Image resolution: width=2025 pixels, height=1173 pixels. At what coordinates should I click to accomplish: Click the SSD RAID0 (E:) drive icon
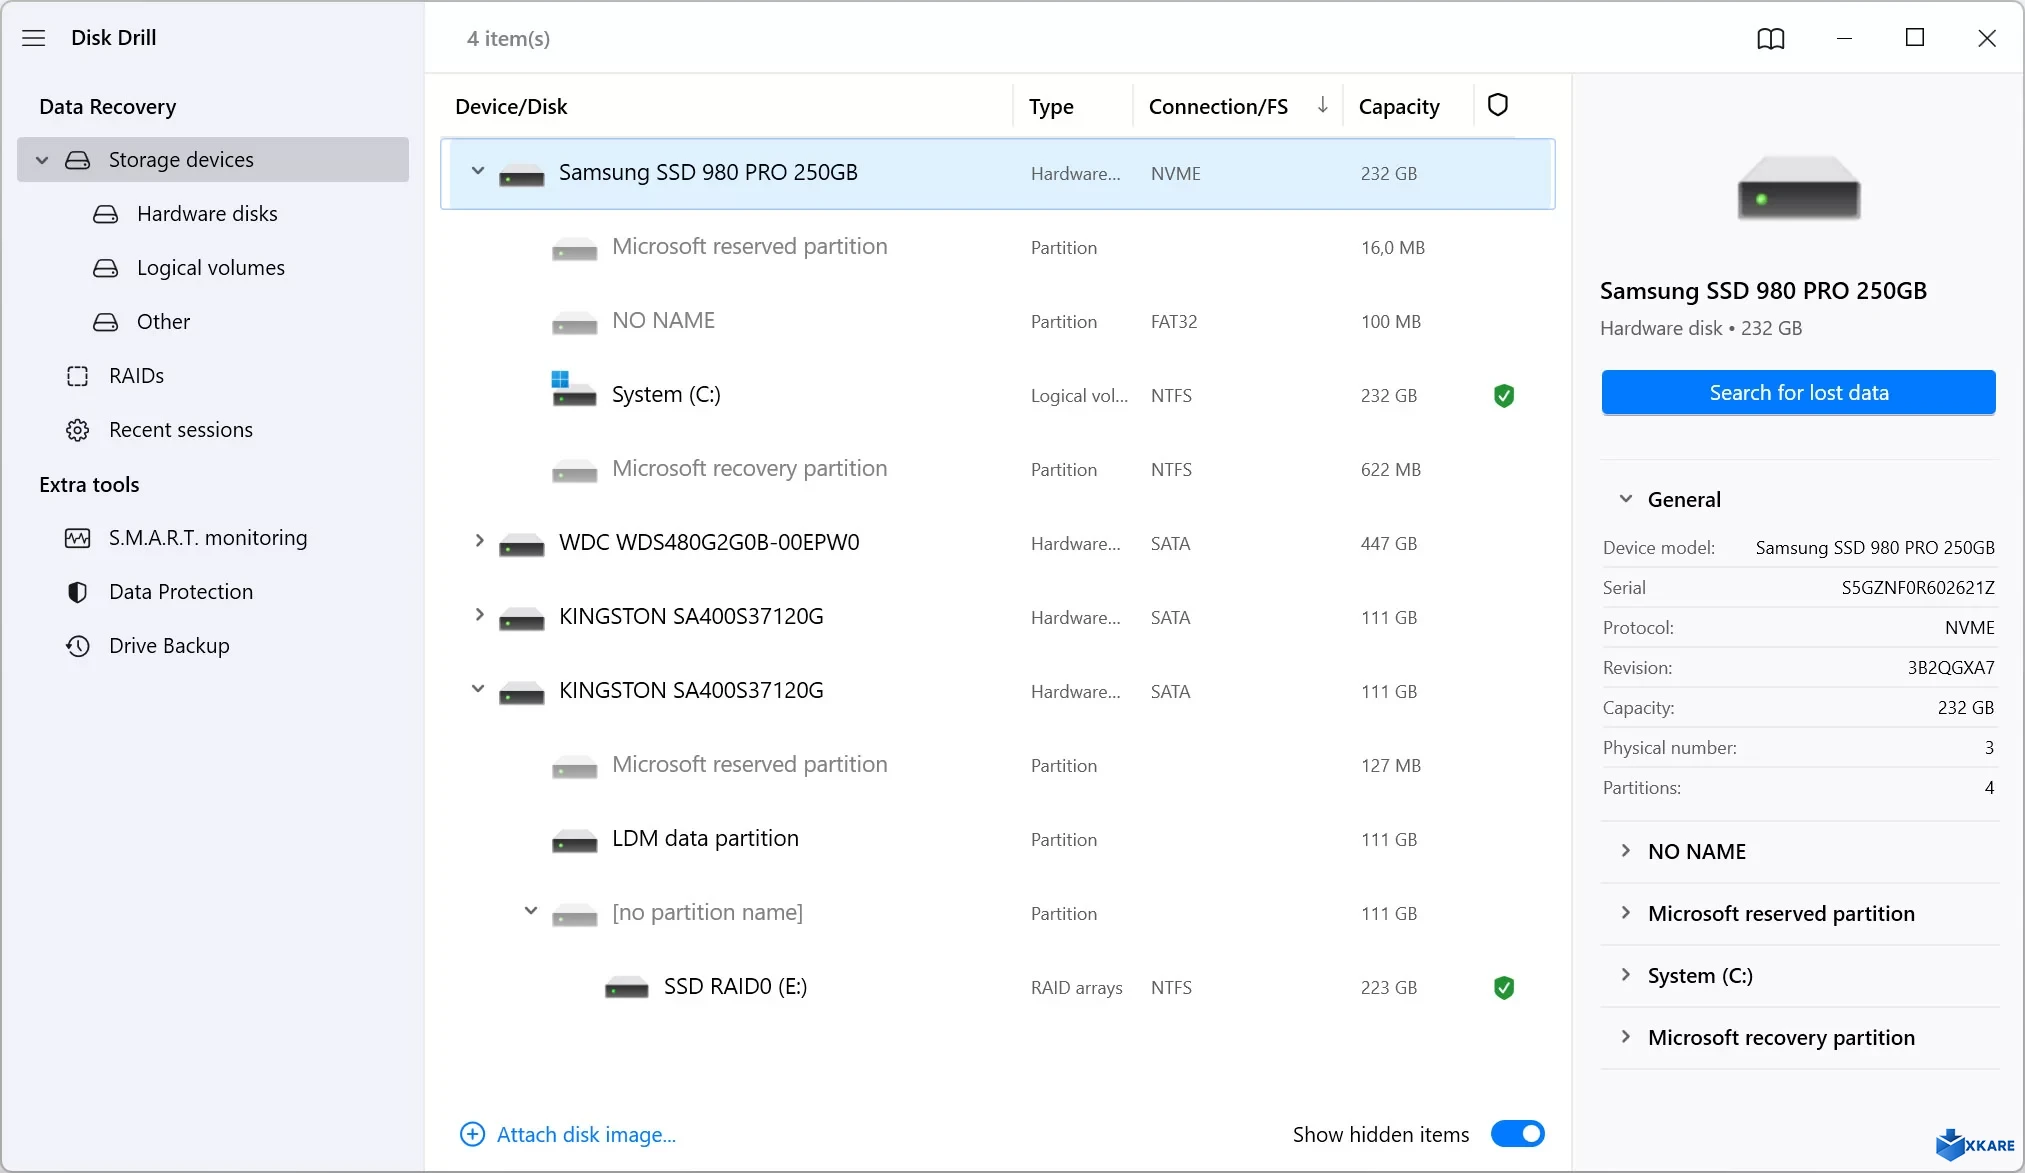click(627, 988)
